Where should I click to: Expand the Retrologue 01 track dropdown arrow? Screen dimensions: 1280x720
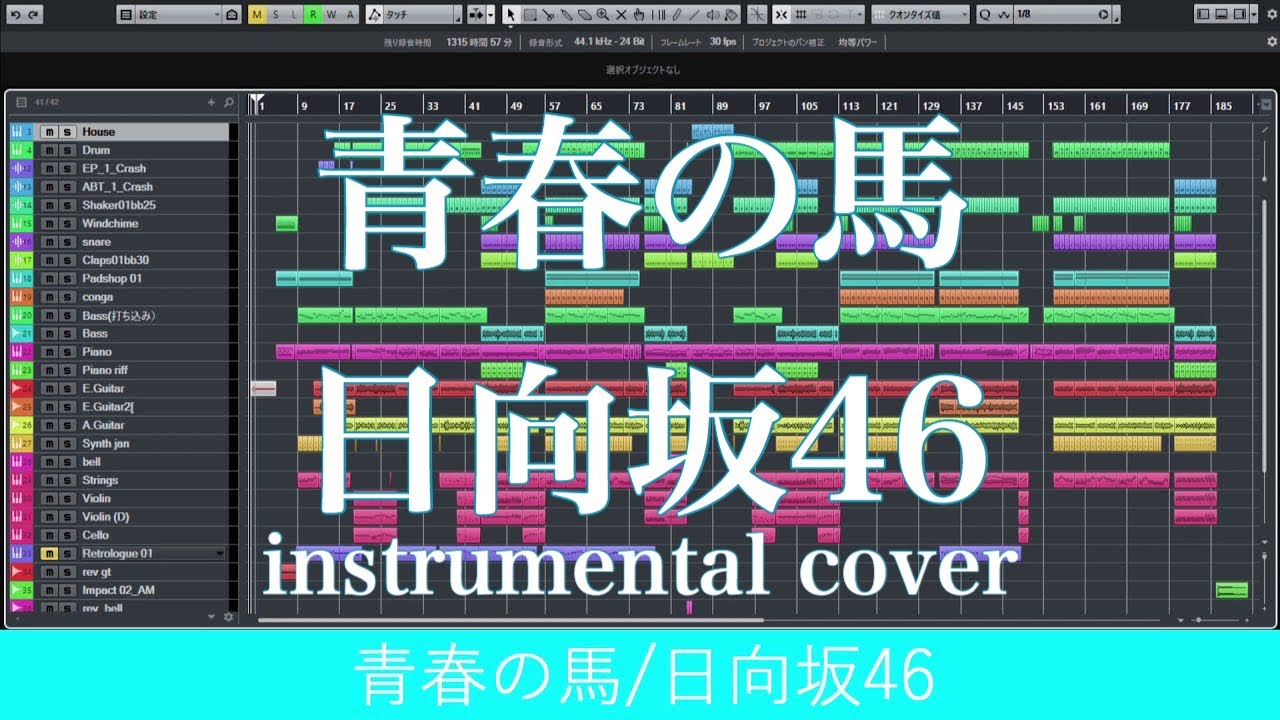coord(219,554)
